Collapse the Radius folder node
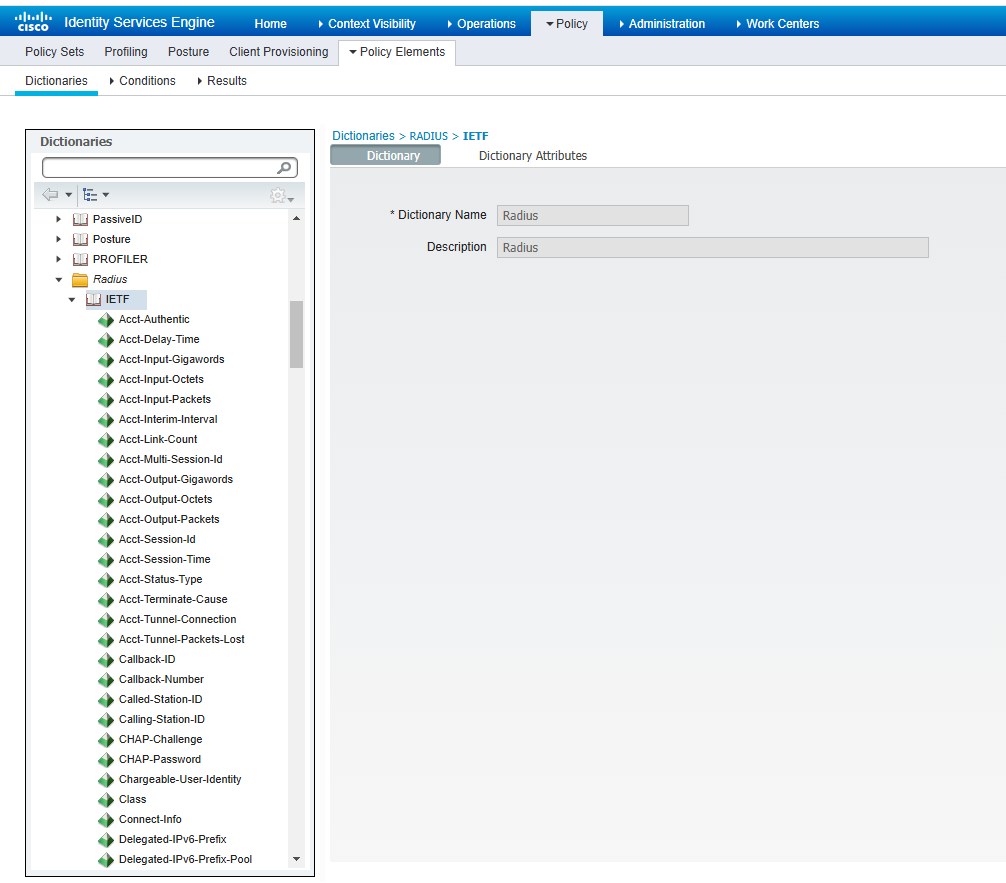This screenshot has width=1006, height=883. (59, 280)
